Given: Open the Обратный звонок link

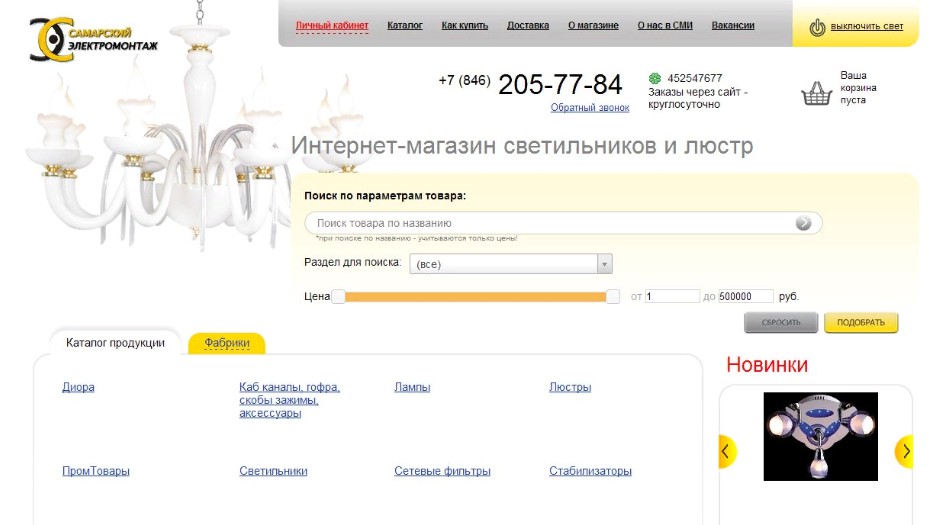Looking at the screenshot, I should 589,108.
